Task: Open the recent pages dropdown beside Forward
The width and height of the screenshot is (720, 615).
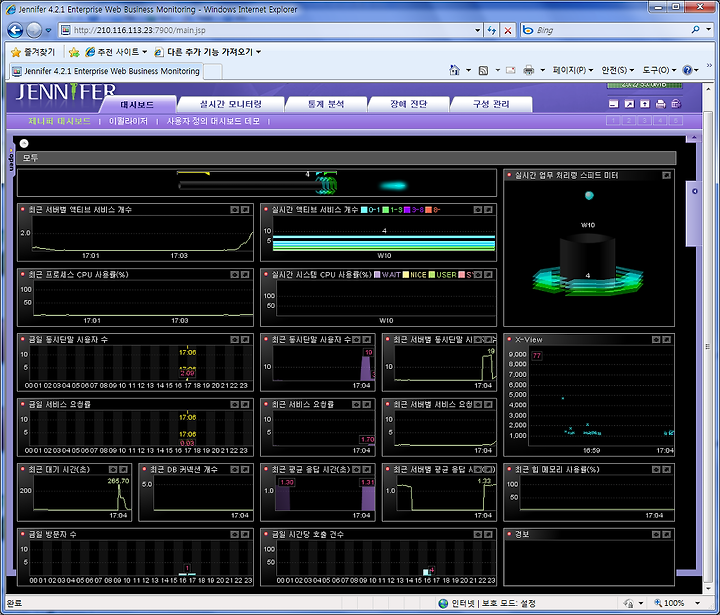Action: tap(48, 30)
